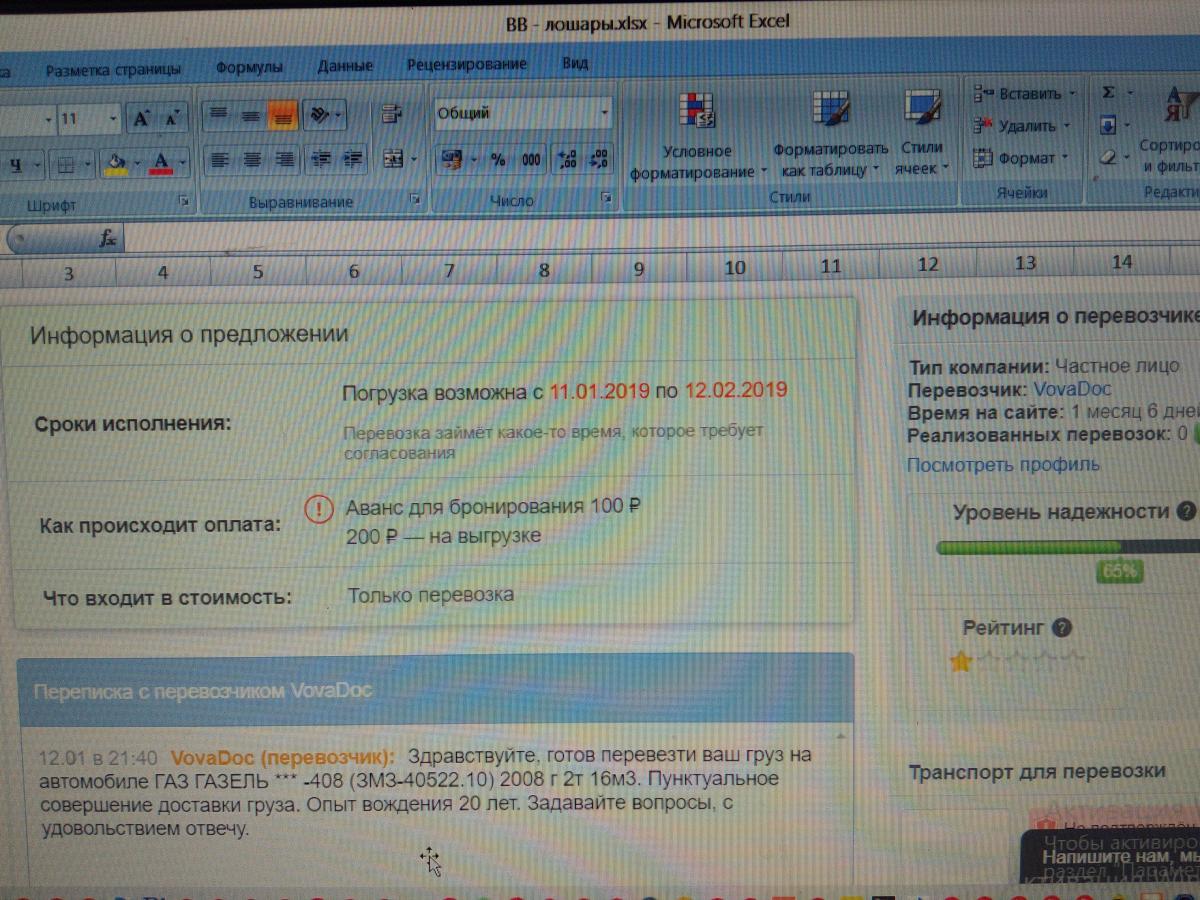Screen dimensions: 1200x900
Task: Select column header 12
Action: pyautogui.click(x=928, y=264)
